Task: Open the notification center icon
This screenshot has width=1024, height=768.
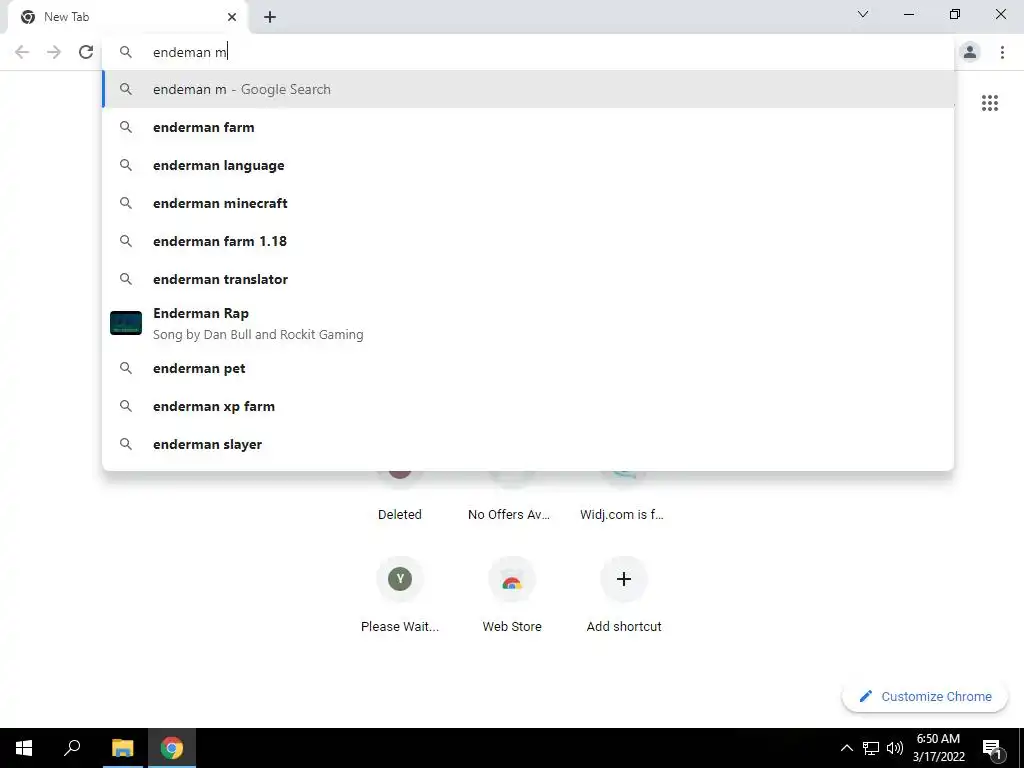Action: (992, 748)
